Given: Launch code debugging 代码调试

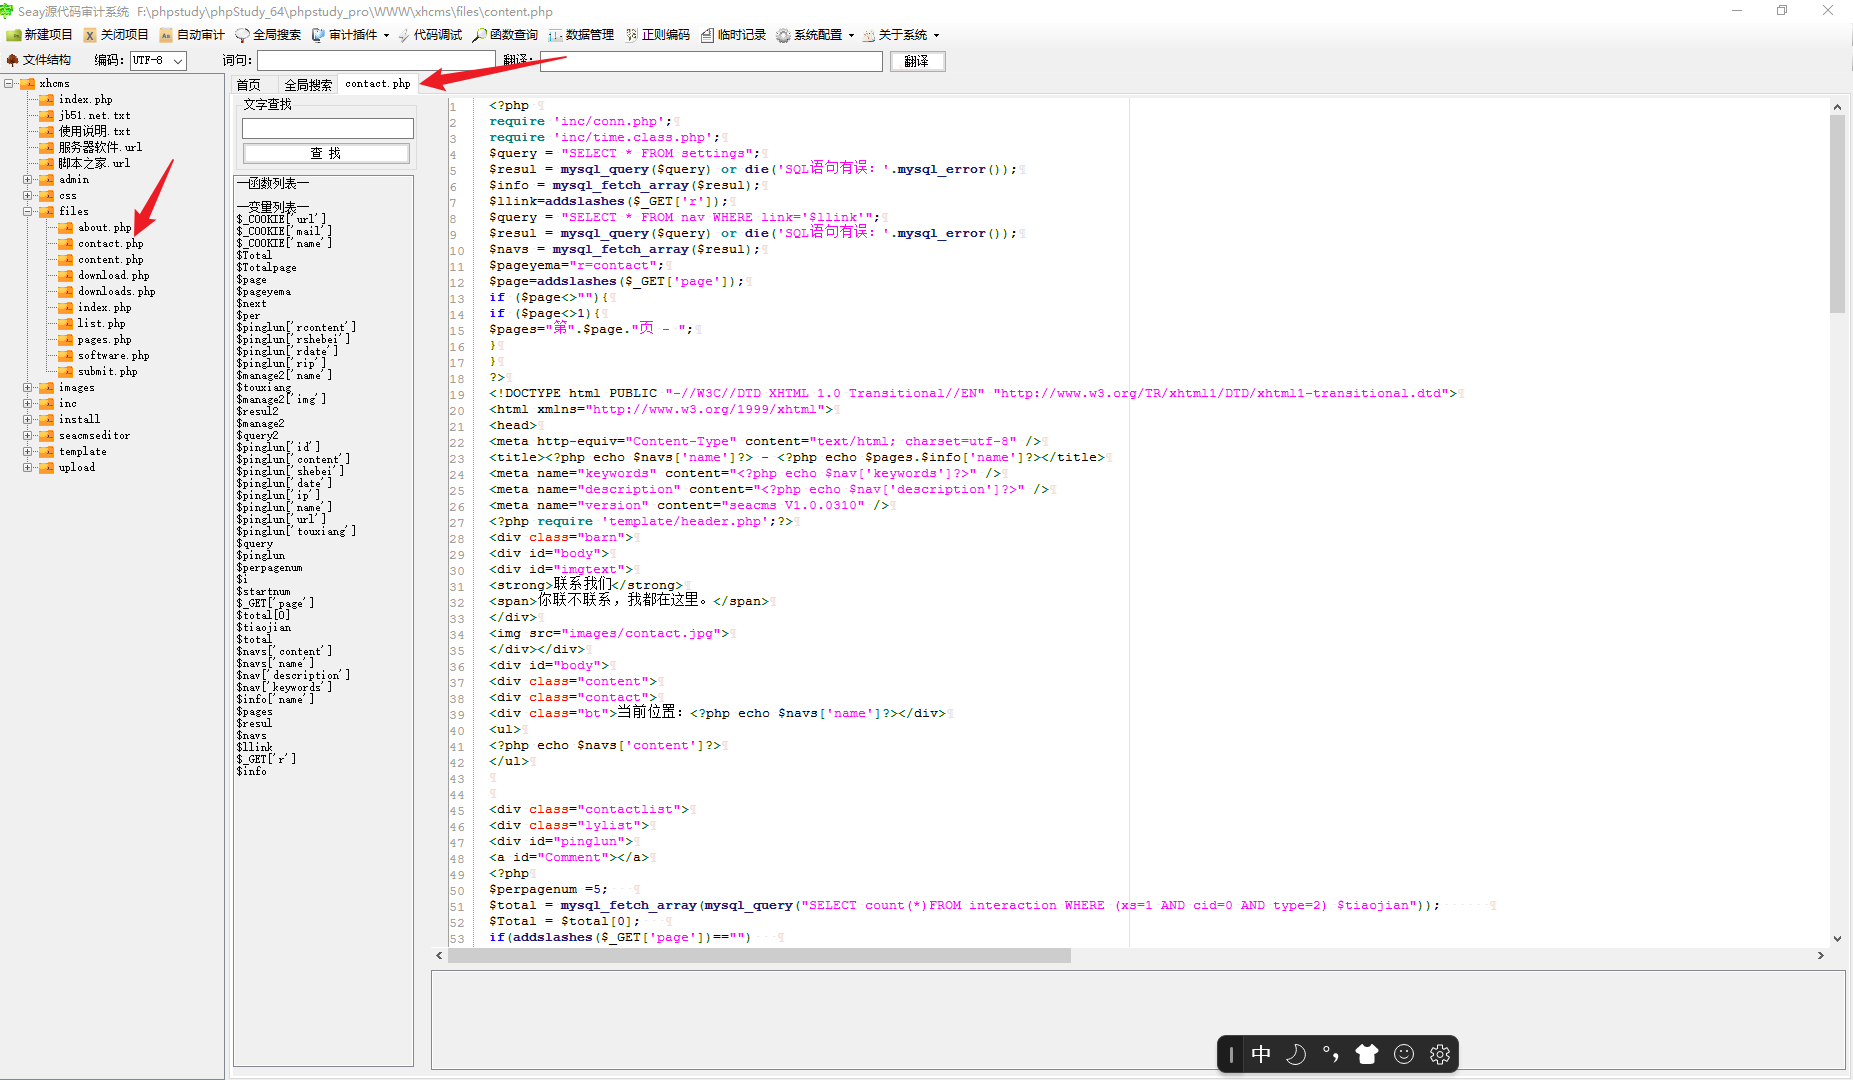Looking at the screenshot, I should click(x=435, y=34).
